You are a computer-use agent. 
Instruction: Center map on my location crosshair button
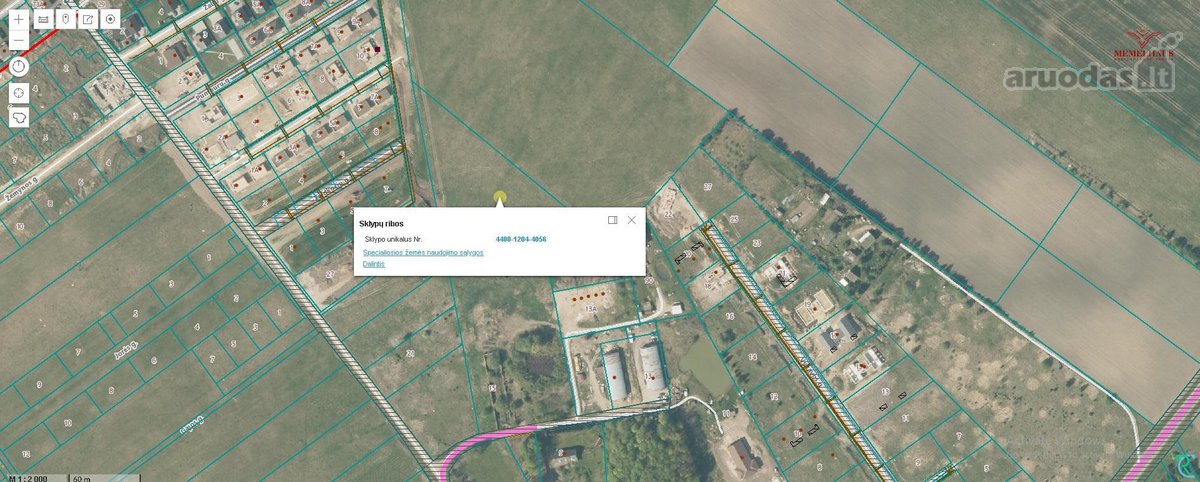tap(19, 93)
